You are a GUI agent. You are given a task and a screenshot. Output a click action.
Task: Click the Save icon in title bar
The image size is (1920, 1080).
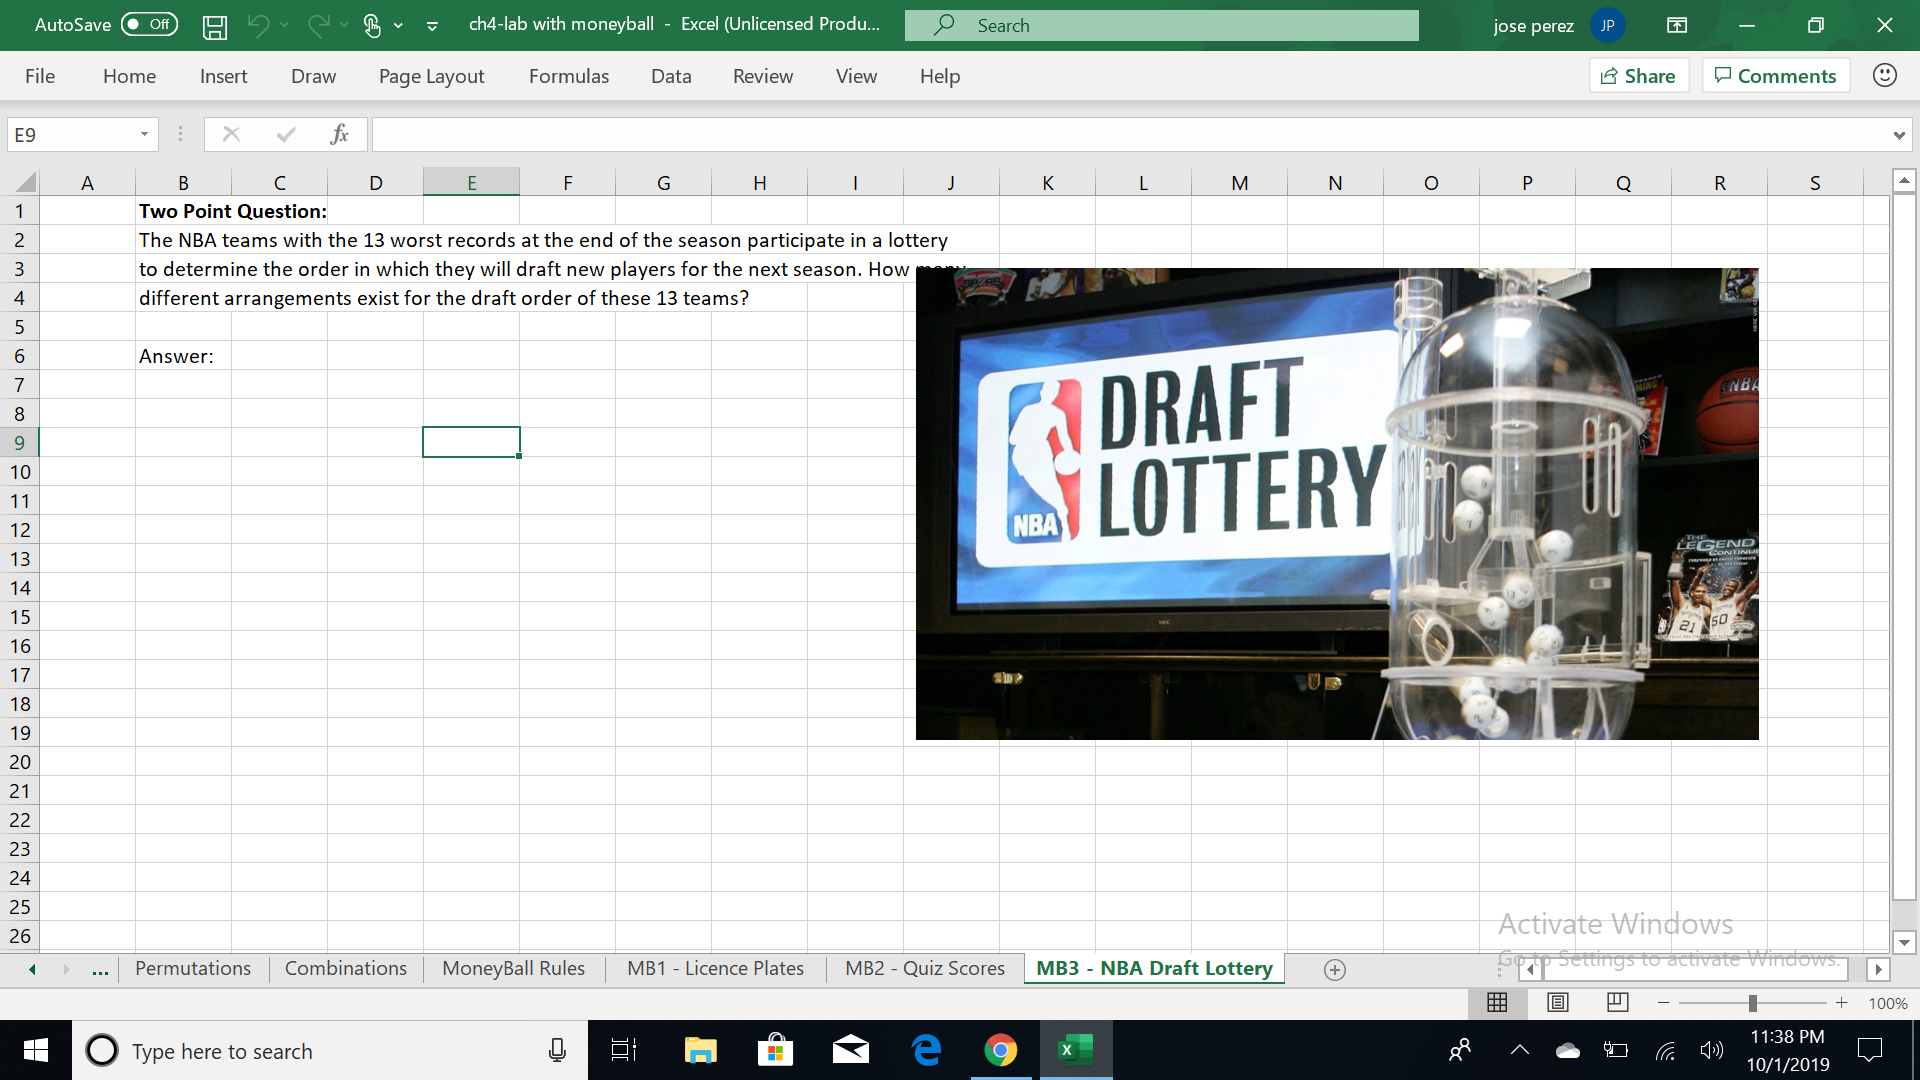[x=214, y=26]
